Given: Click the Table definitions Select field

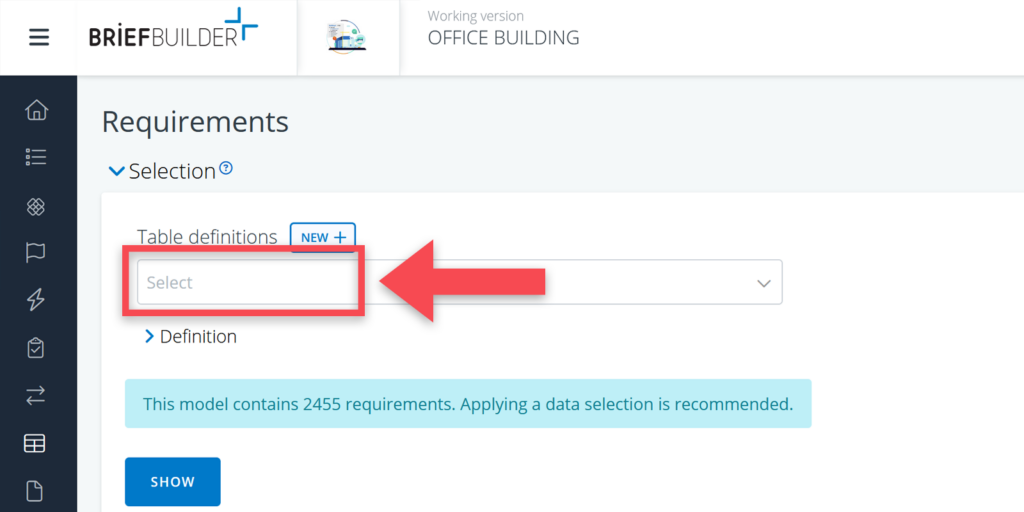Looking at the screenshot, I should [x=245, y=283].
